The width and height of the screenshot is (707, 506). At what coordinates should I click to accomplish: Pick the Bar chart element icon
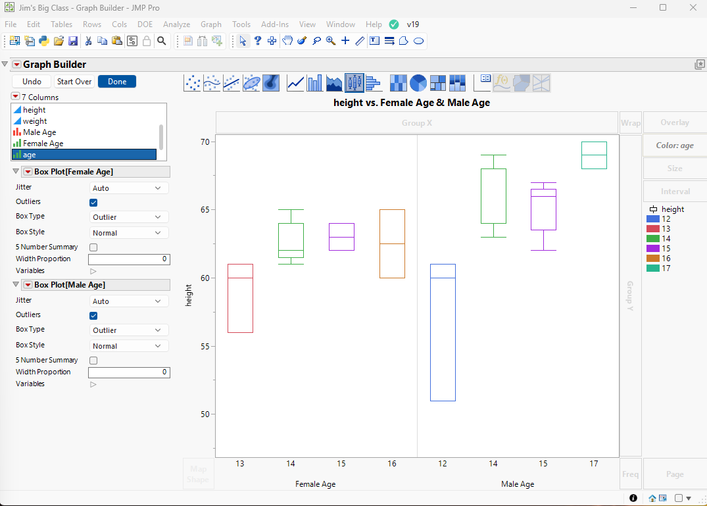click(315, 83)
